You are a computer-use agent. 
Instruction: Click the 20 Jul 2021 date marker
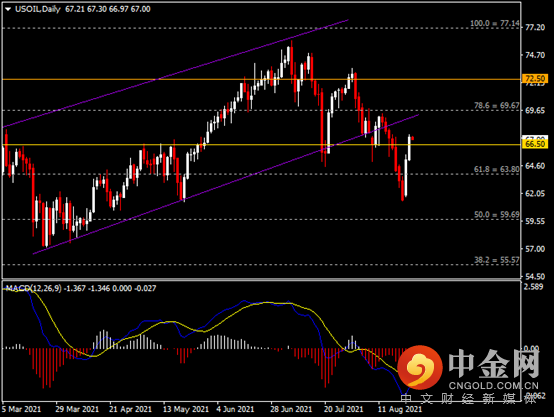[343, 409]
